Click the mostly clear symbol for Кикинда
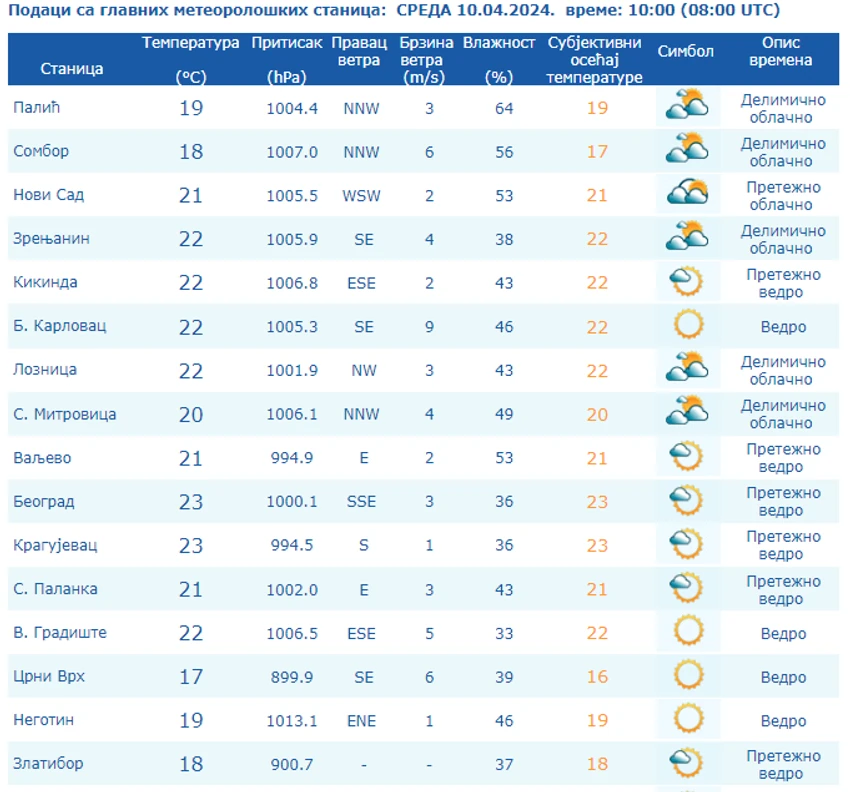 pos(687,281)
